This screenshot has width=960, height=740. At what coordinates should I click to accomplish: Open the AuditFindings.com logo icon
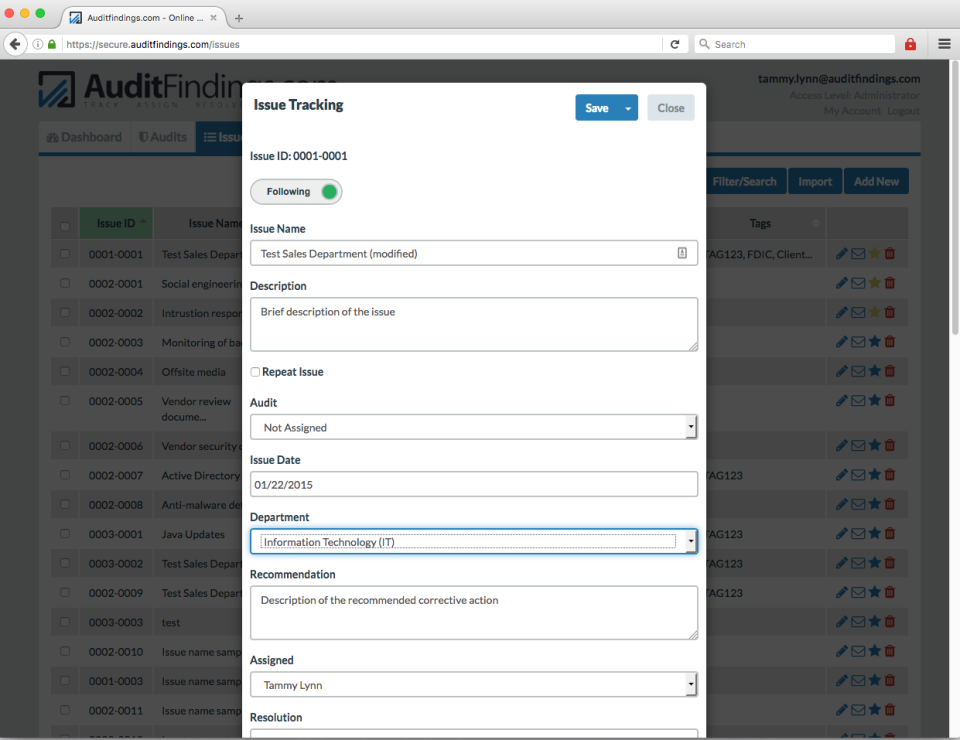pyautogui.click(x=58, y=91)
